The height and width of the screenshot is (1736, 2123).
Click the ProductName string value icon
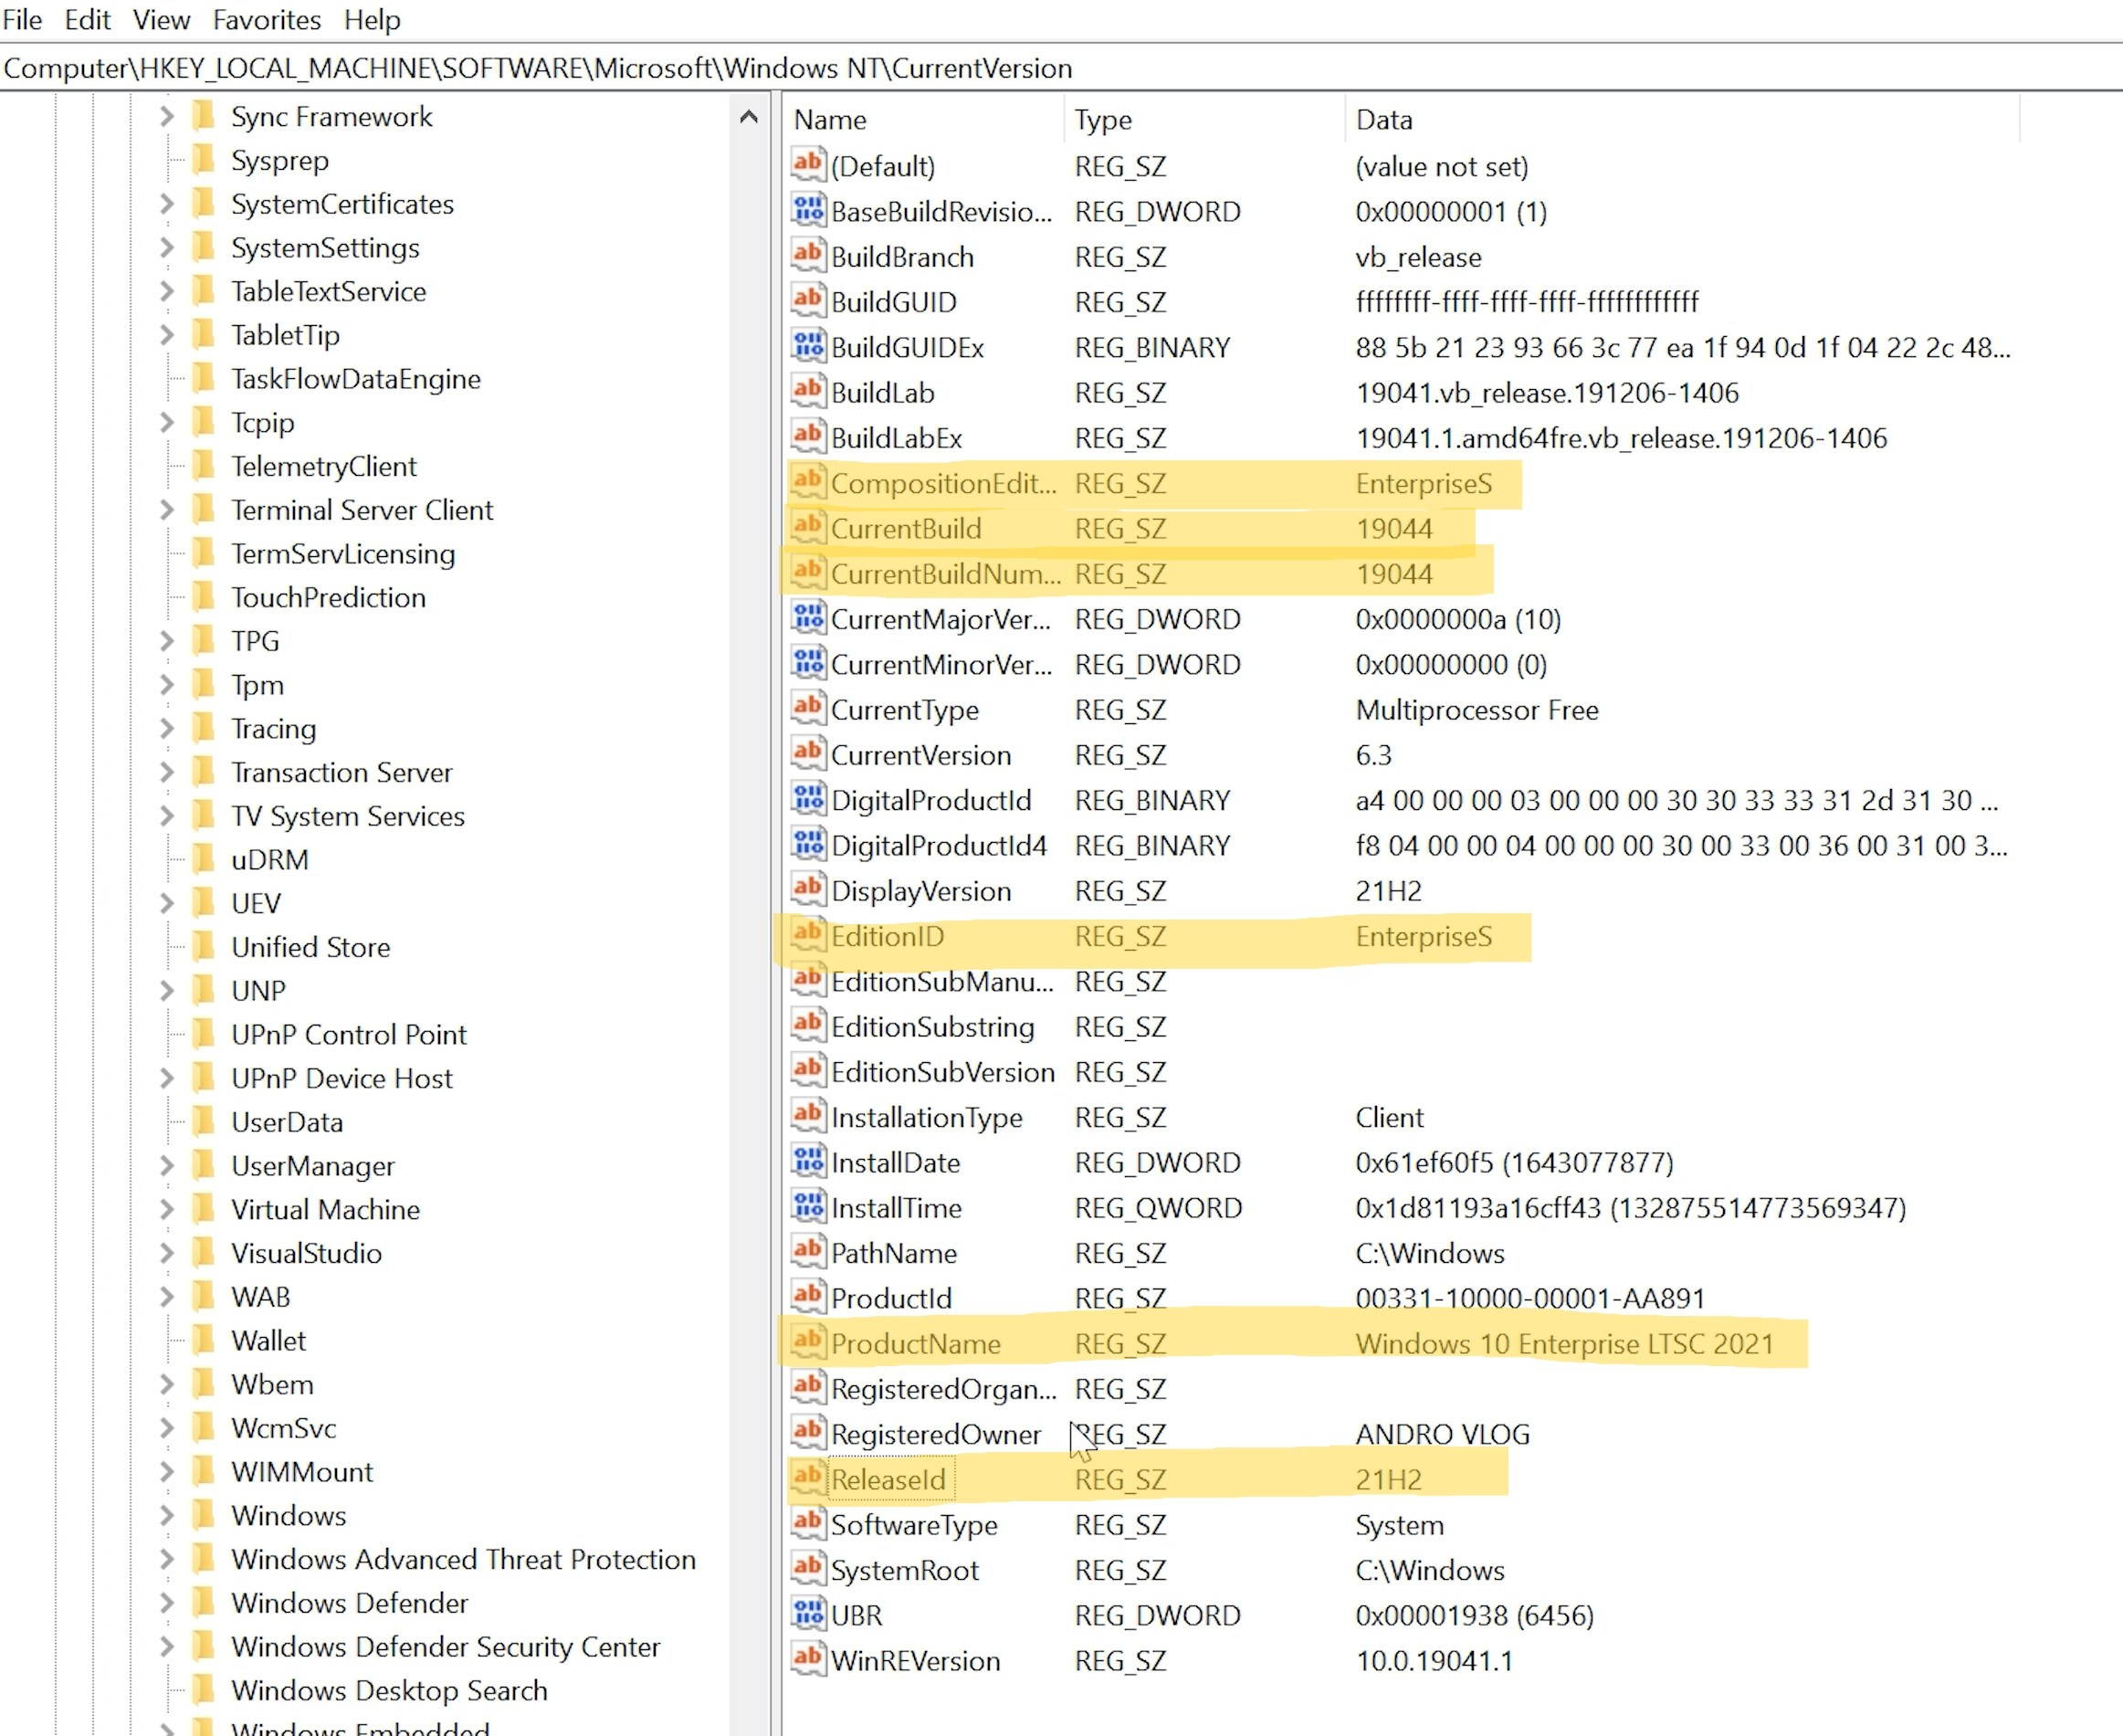(x=807, y=1342)
